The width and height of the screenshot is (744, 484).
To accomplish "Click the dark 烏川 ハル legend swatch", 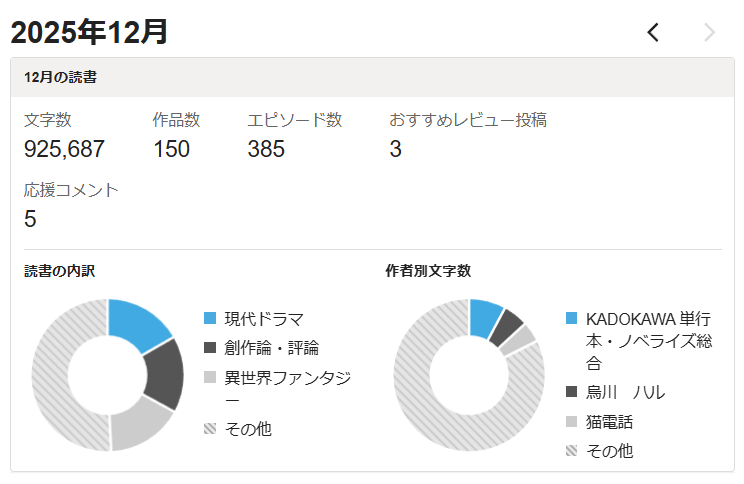I will tap(571, 392).
